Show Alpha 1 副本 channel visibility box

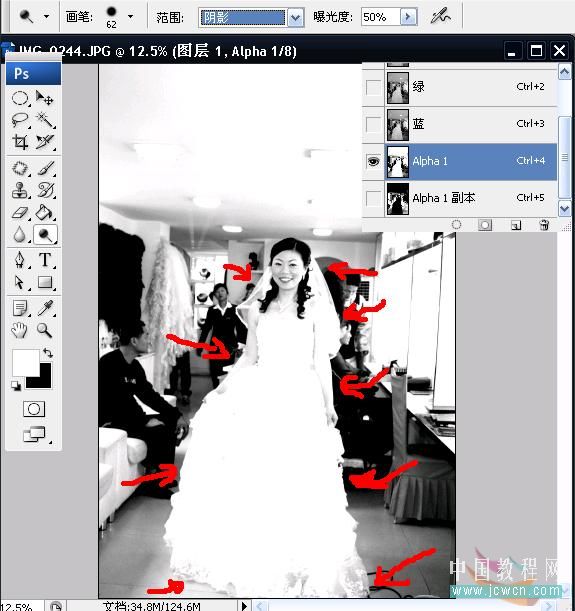(x=373, y=198)
